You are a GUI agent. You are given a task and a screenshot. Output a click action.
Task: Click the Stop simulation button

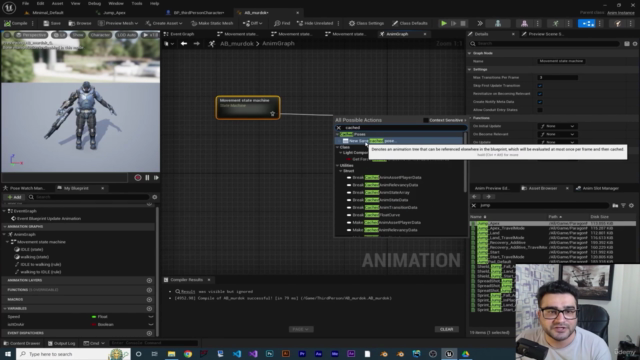coord(463,23)
